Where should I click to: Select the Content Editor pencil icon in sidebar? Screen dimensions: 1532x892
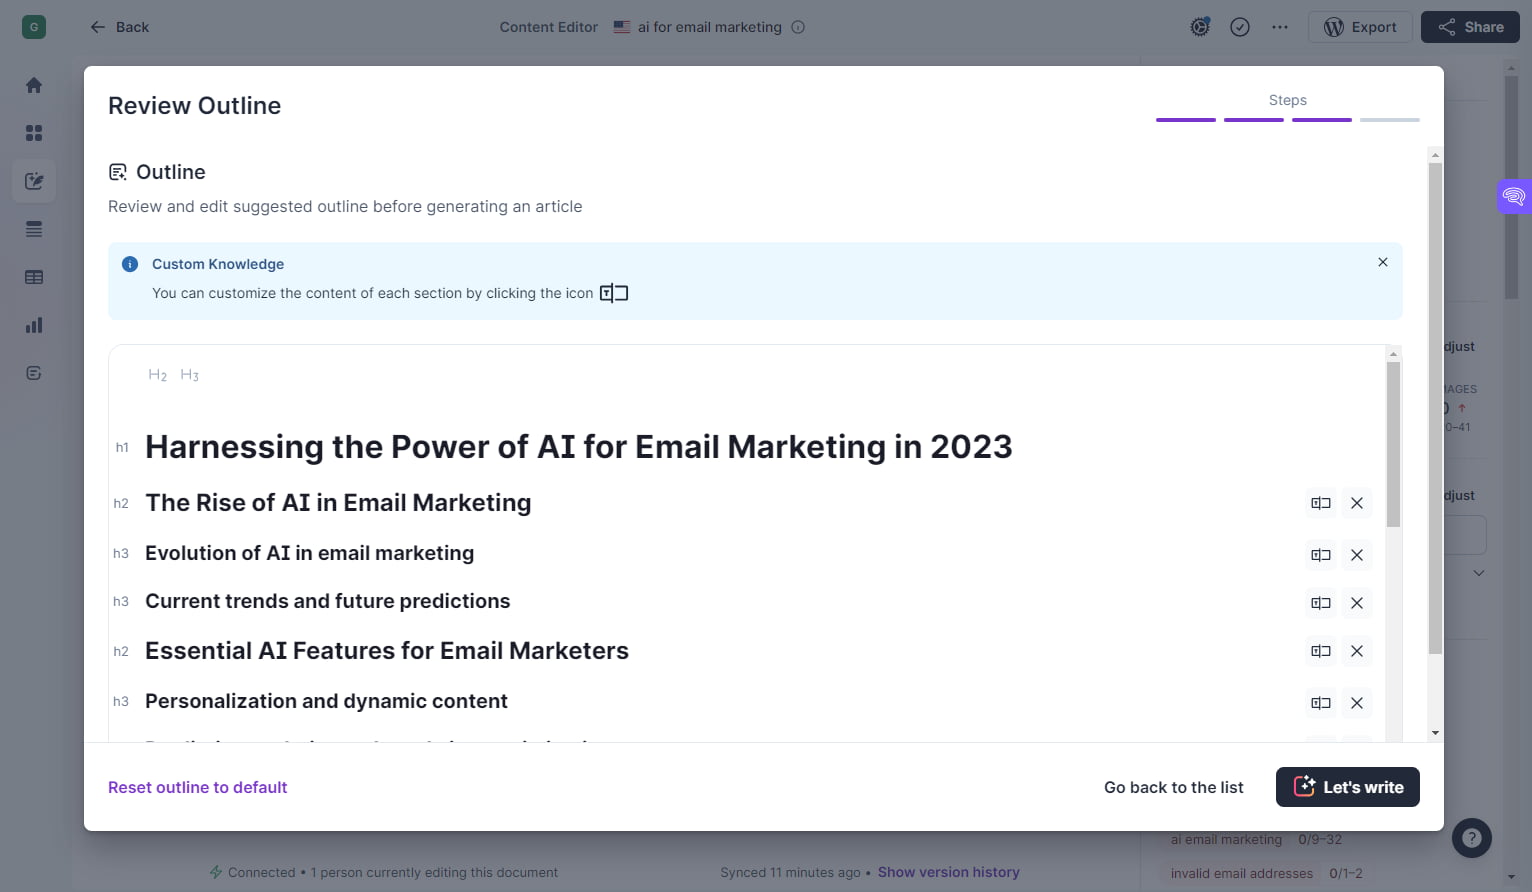33,181
